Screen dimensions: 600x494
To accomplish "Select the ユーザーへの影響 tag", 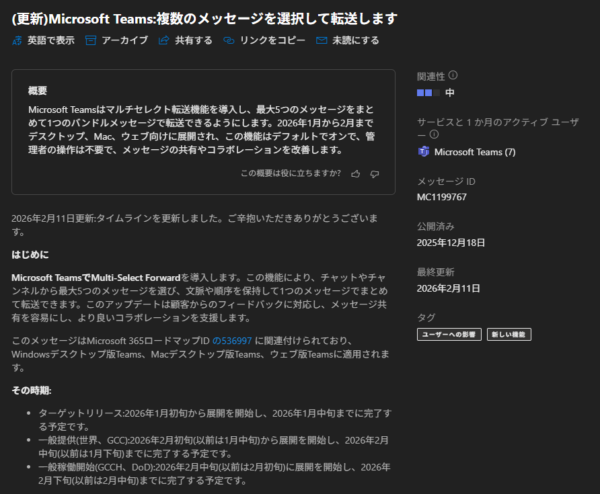I will 450,335.
